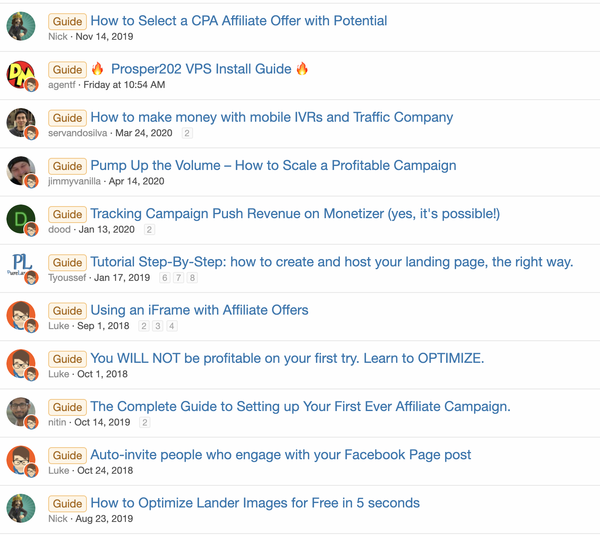Image resolution: width=600 pixels, height=536 pixels.
Task: Click Luke's avatar on the Auto-invite thread
Action: coord(21,460)
